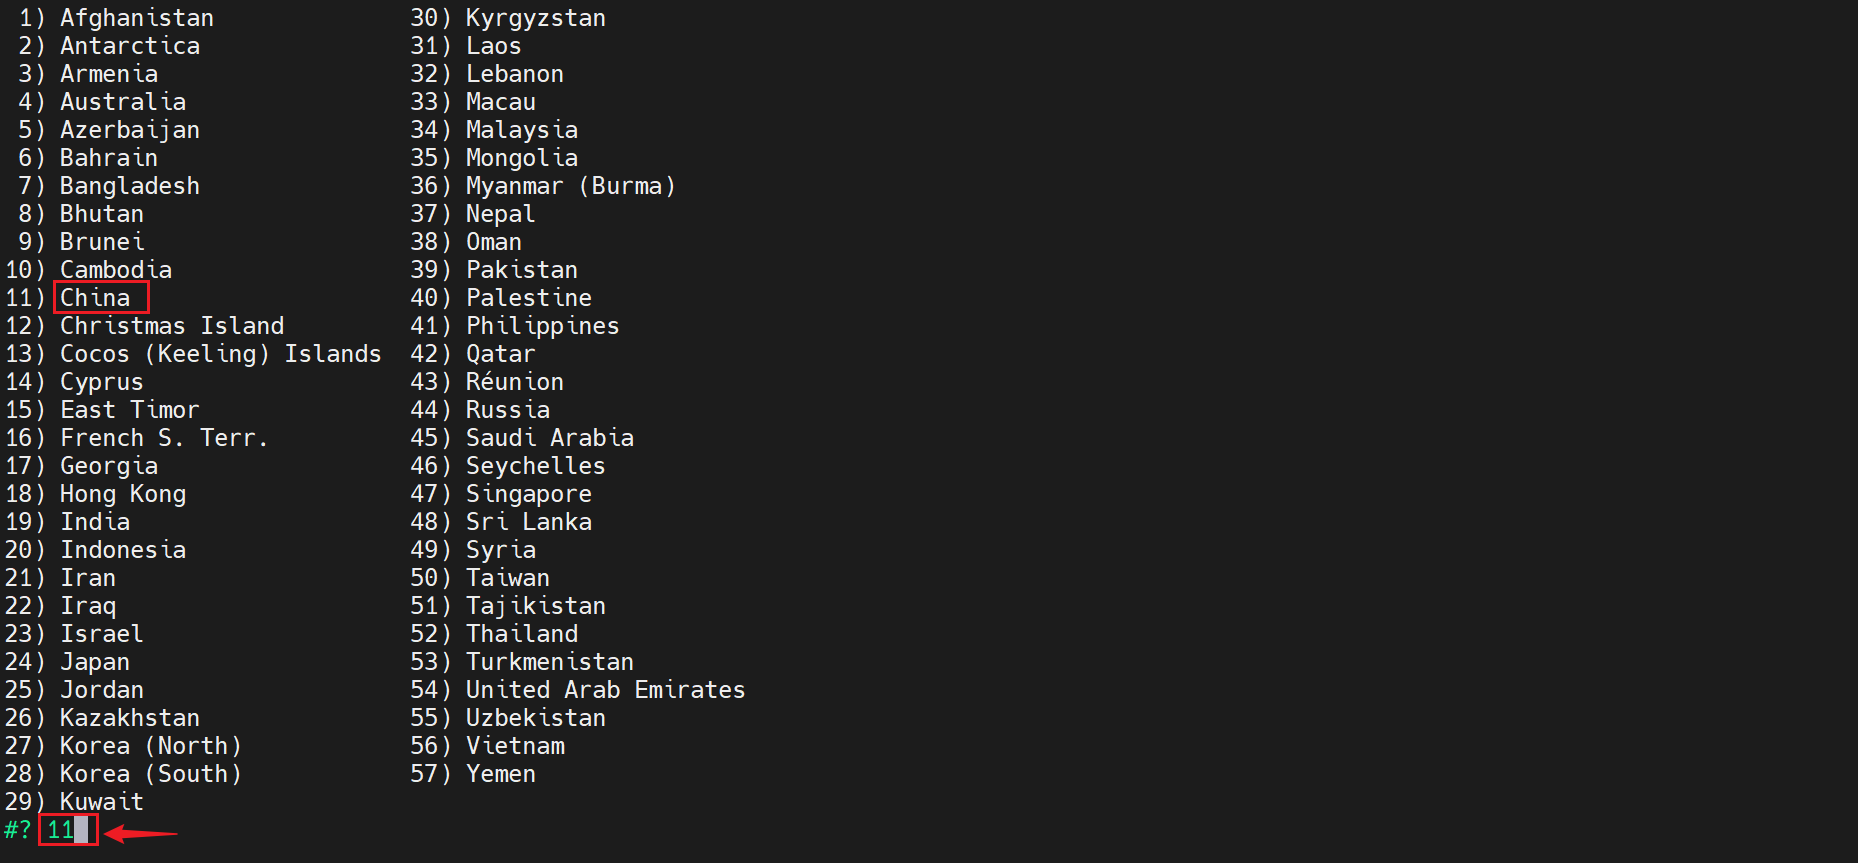Viewport: 1858px width, 863px height.
Task: Click the highlighted China entry
Action: coord(96,298)
